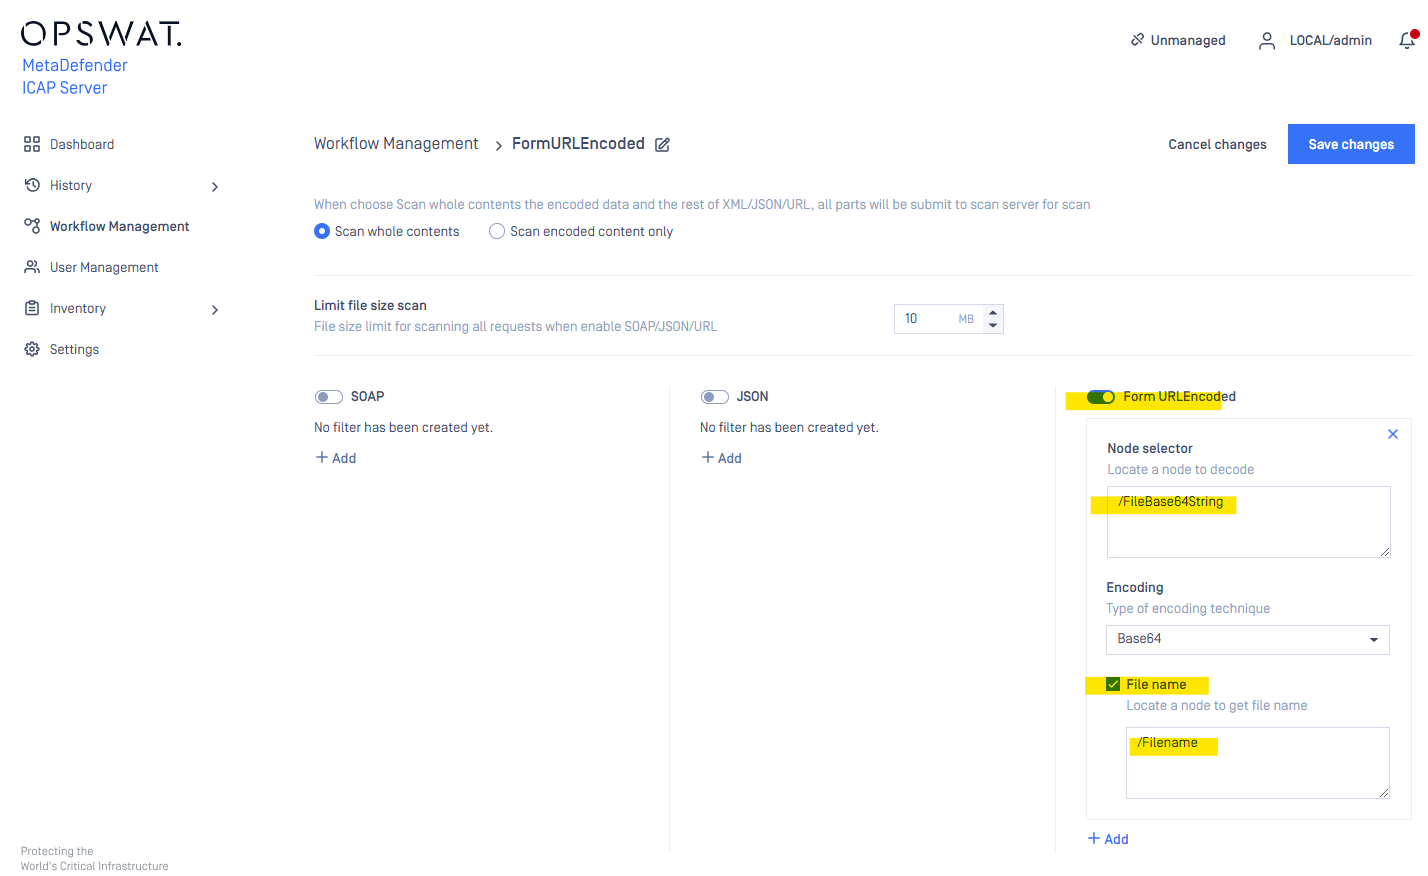The height and width of the screenshot is (876, 1428).
Task: Uncheck the File name checkbox
Action: (x=1113, y=685)
